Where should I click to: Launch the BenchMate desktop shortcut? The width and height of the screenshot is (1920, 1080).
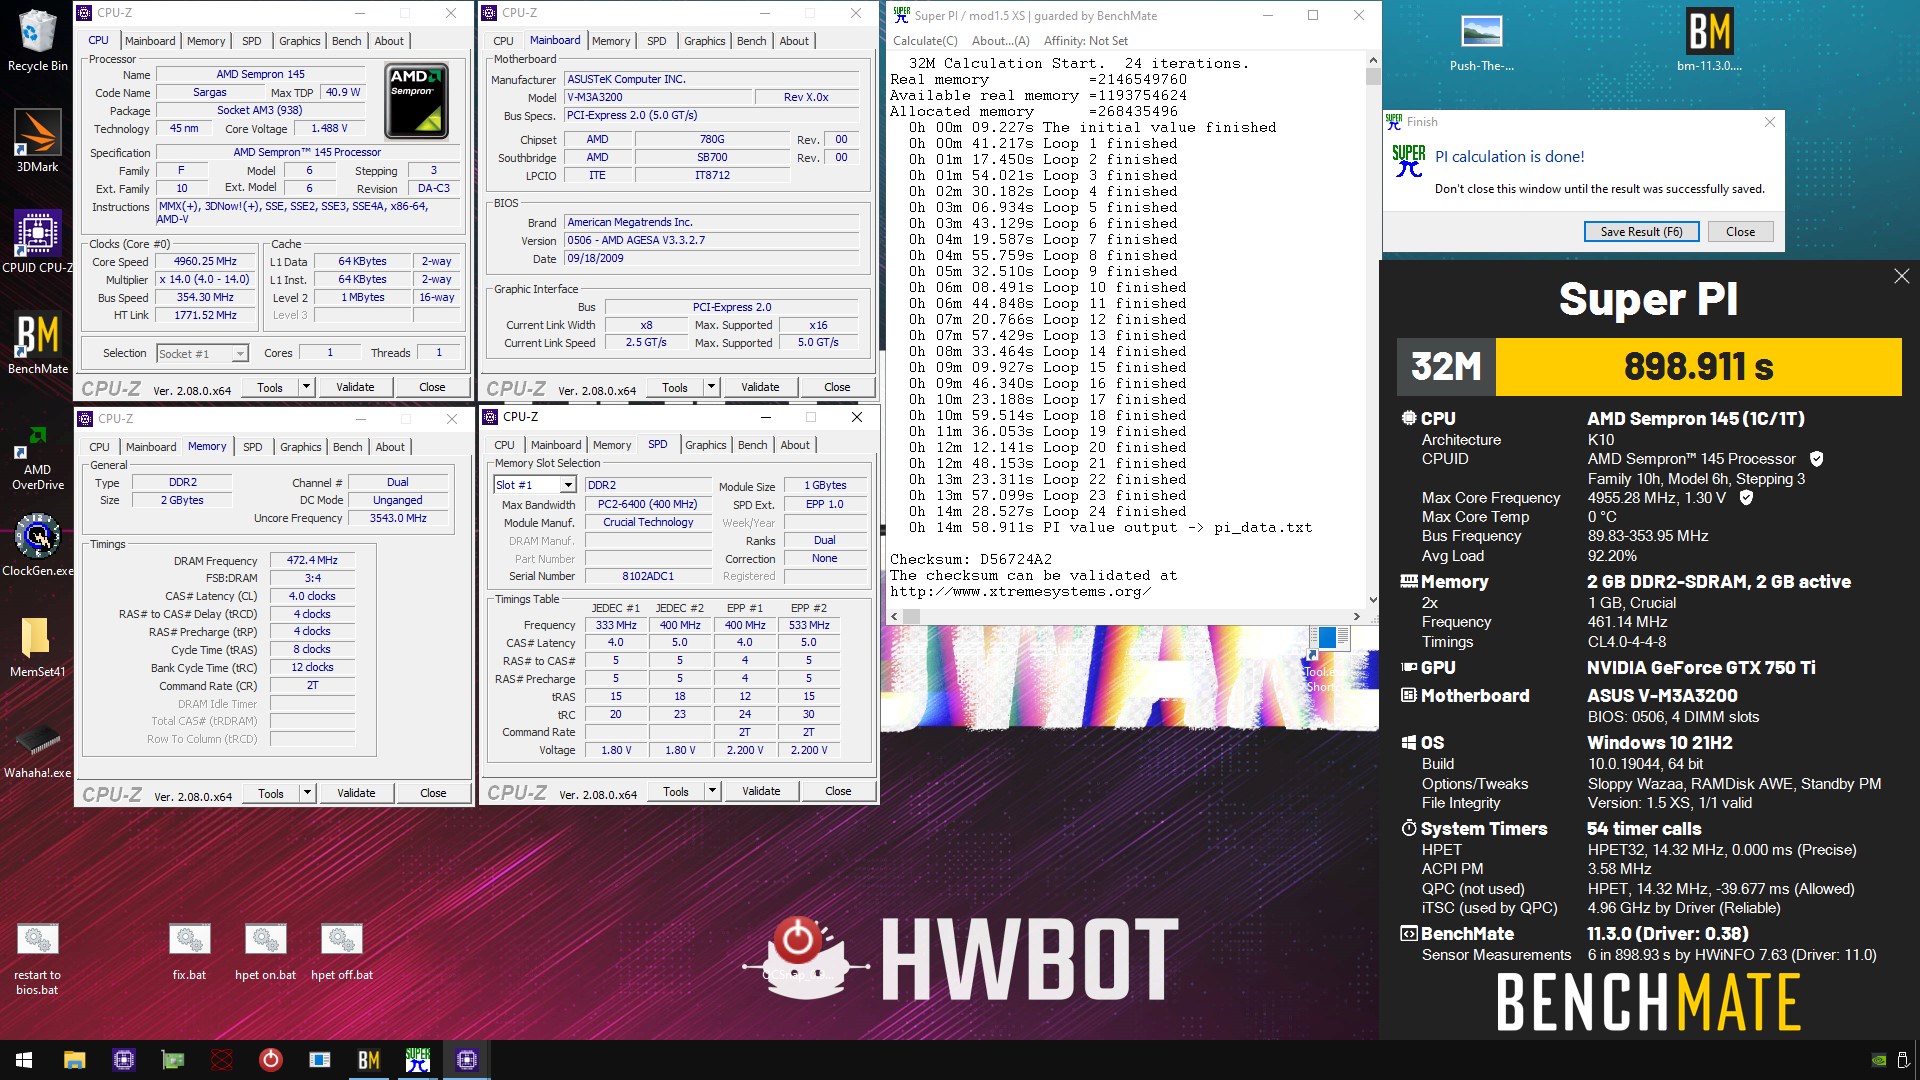(x=37, y=342)
